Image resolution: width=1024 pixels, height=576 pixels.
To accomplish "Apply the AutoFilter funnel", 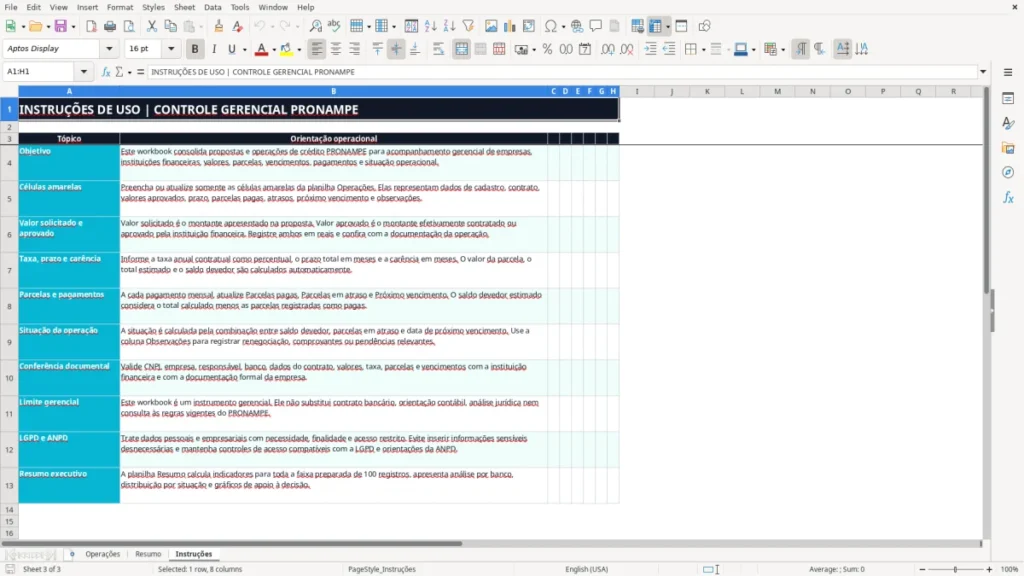I will click(x=468, y=26).
